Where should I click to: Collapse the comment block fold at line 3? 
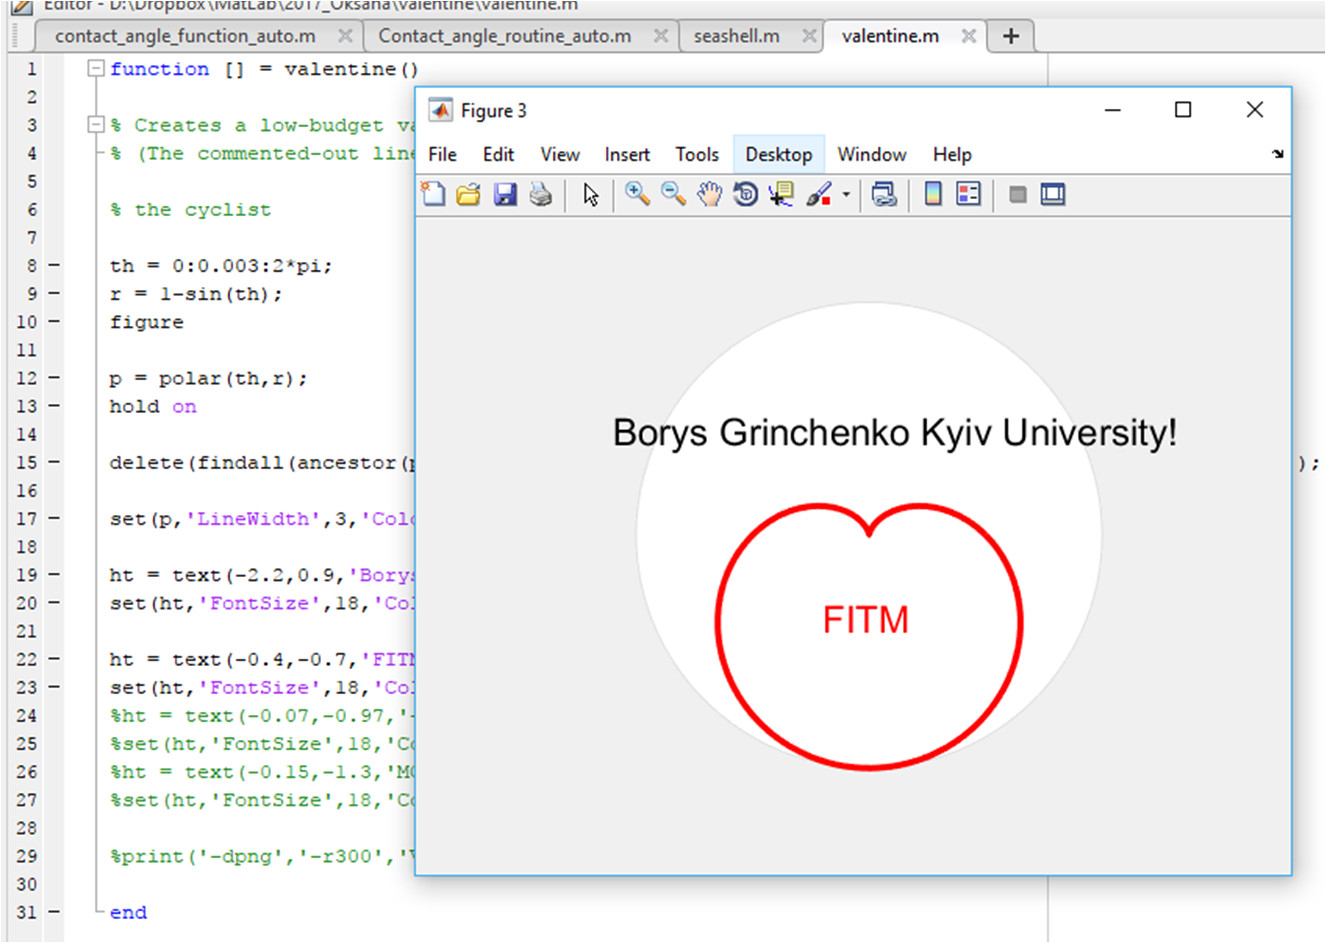pos(96,125)
